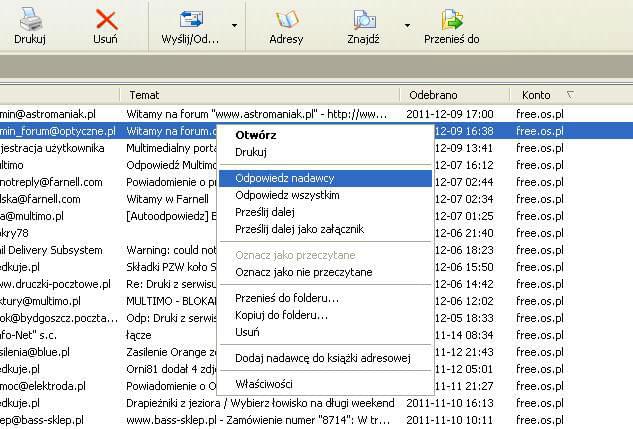633x429 pixels.
Task: Click the Usuń red X icon
Action: point(105,20)
